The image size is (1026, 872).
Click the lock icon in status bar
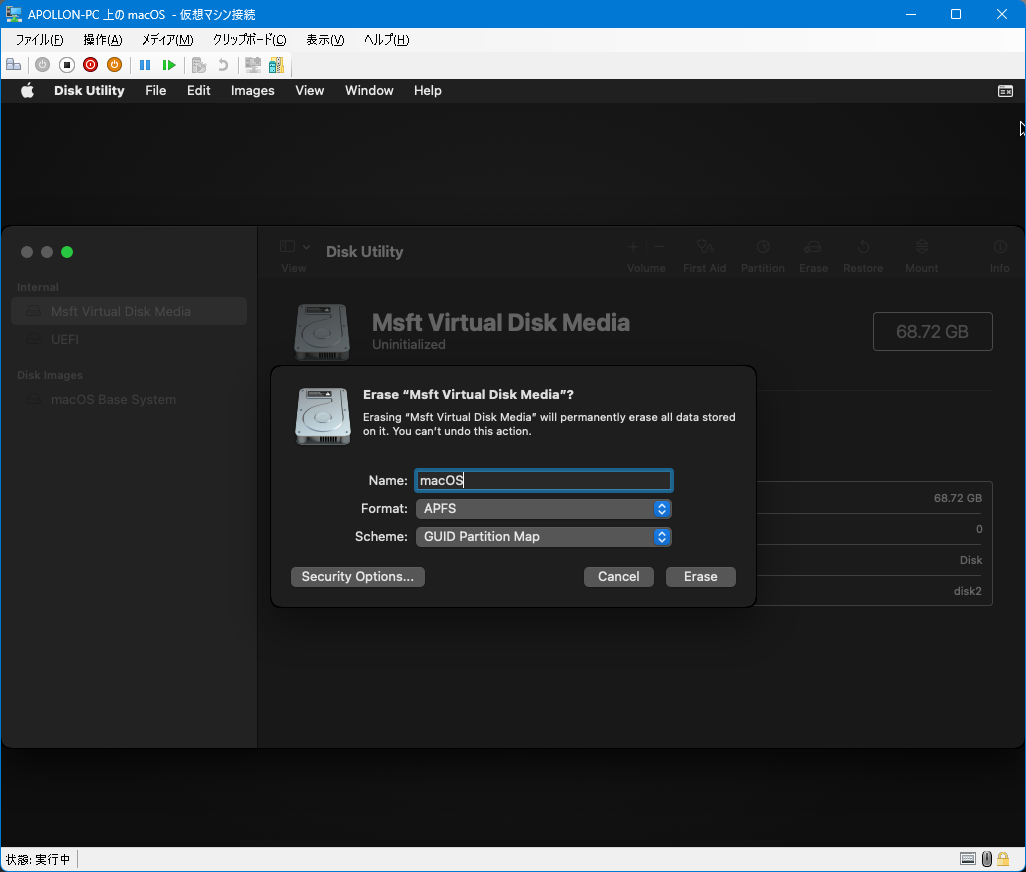coord(1005,859)
